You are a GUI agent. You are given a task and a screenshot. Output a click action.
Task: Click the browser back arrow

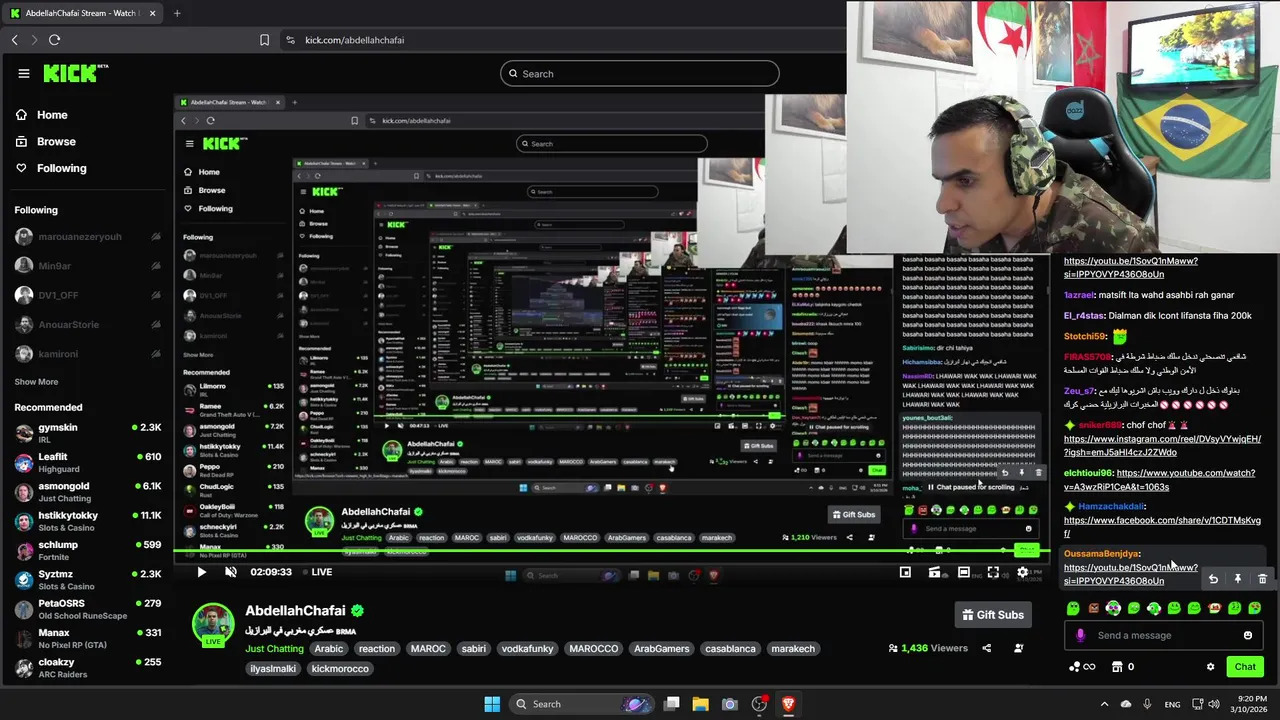tap(14, 40)
